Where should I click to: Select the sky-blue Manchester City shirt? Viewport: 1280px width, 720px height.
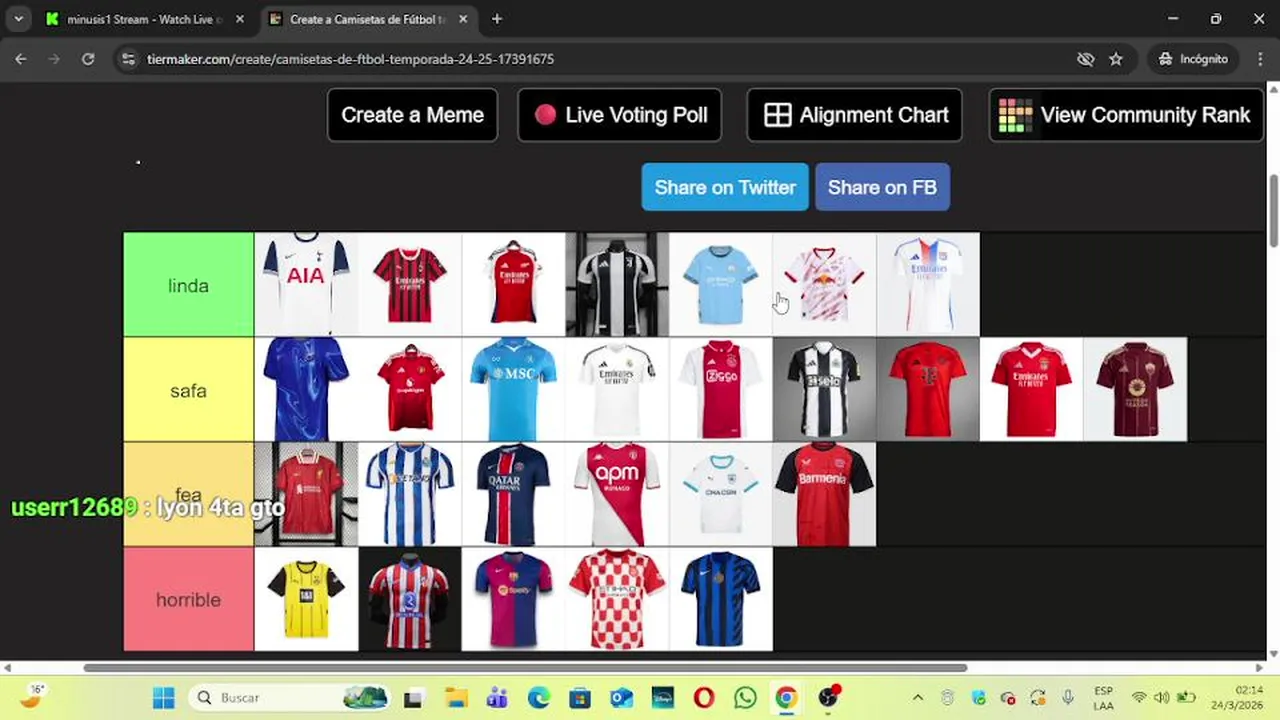click(720, 284)
